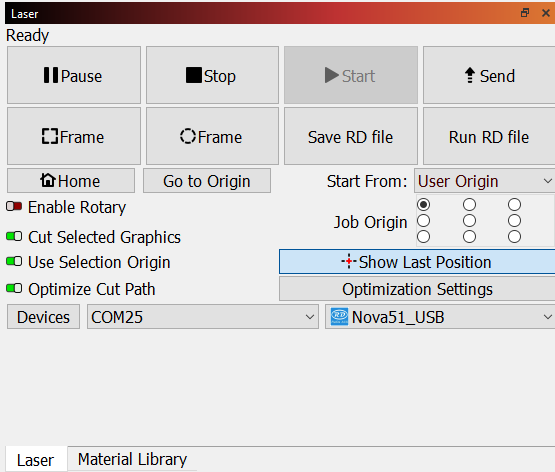Expand the COM25 port dropdown
The image size is (555, 472).
[203, 317]
